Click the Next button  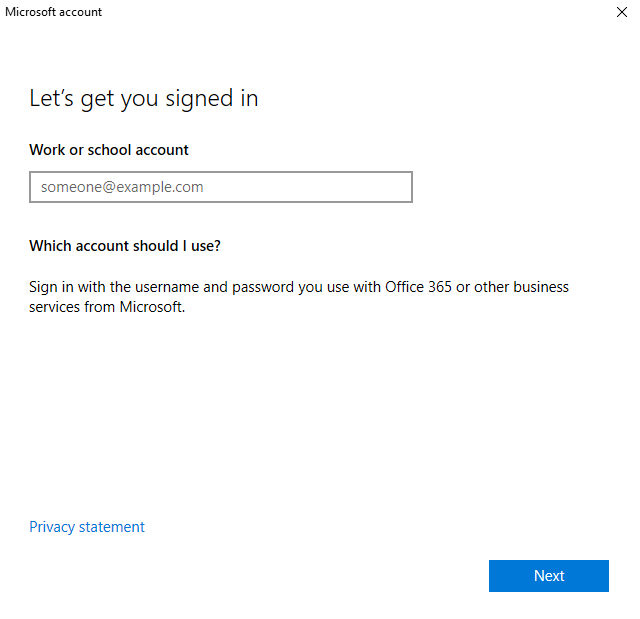(x=549, y=575)
